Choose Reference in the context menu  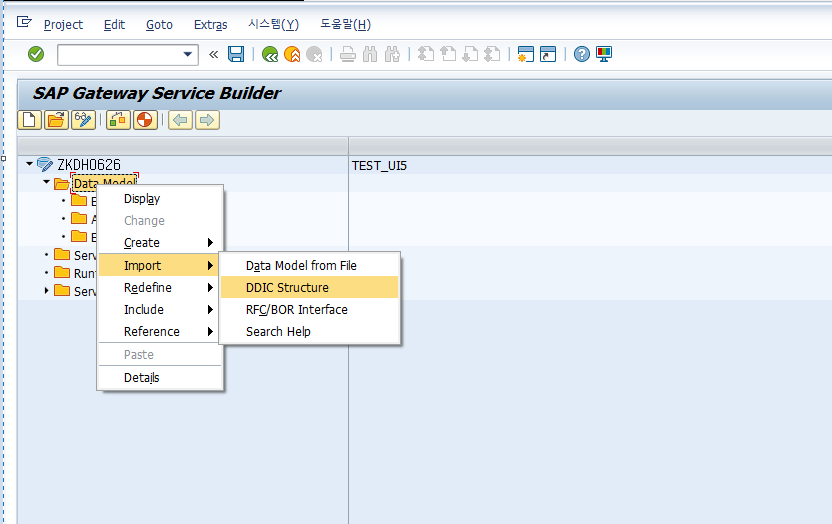coord(160,331)
